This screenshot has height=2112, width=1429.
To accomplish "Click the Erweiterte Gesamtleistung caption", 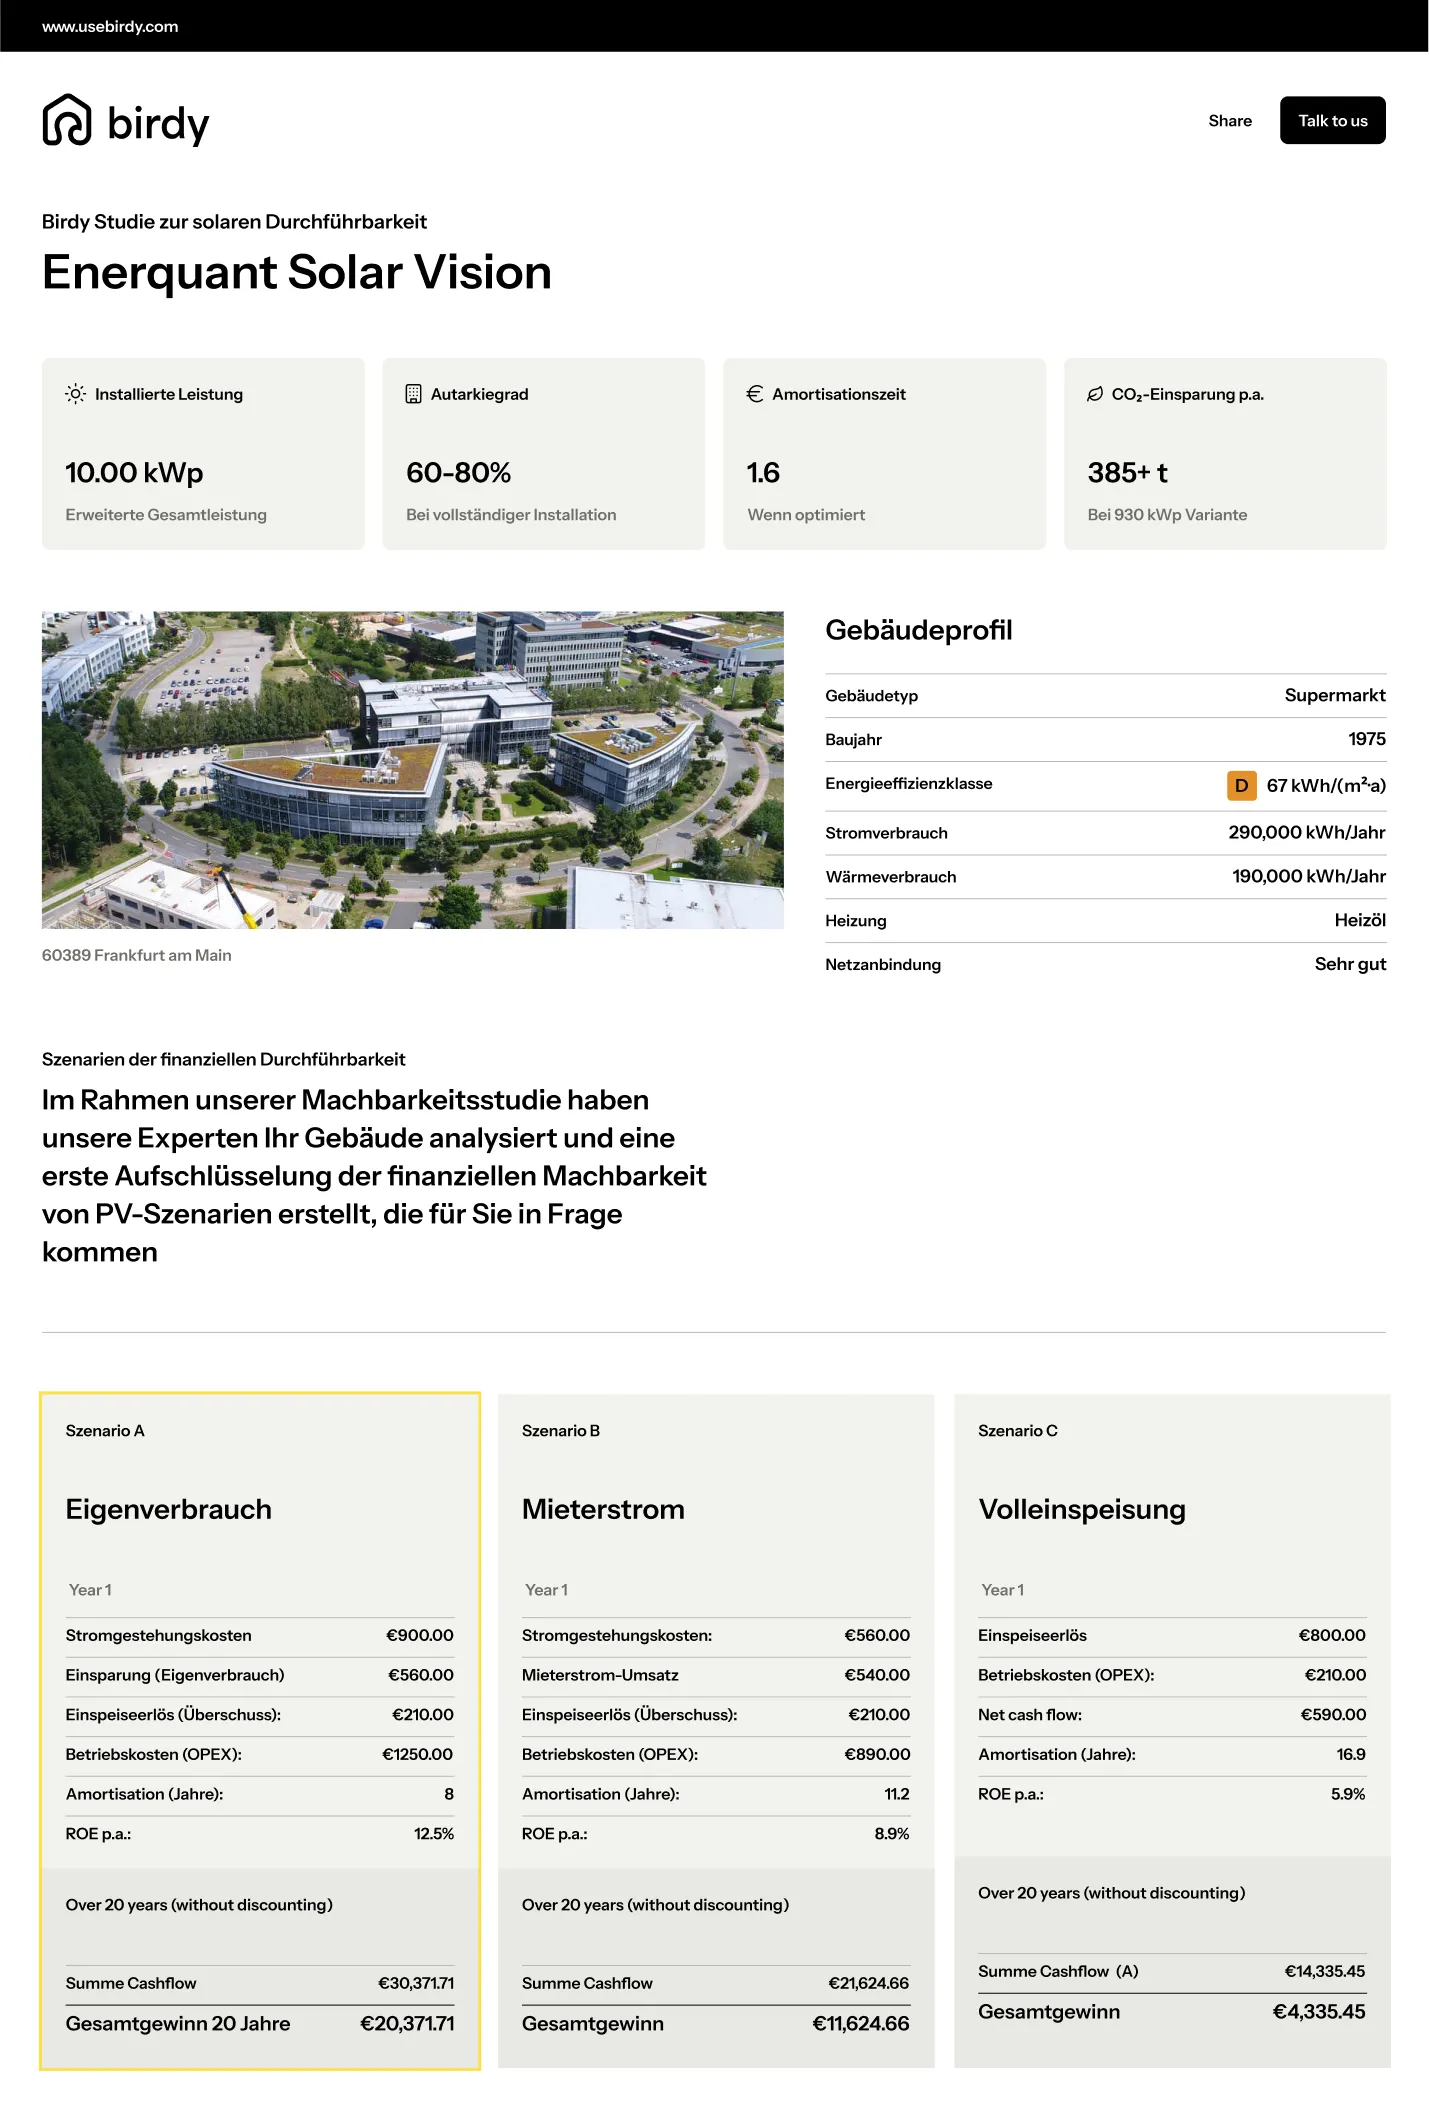I will click(166, 515).
